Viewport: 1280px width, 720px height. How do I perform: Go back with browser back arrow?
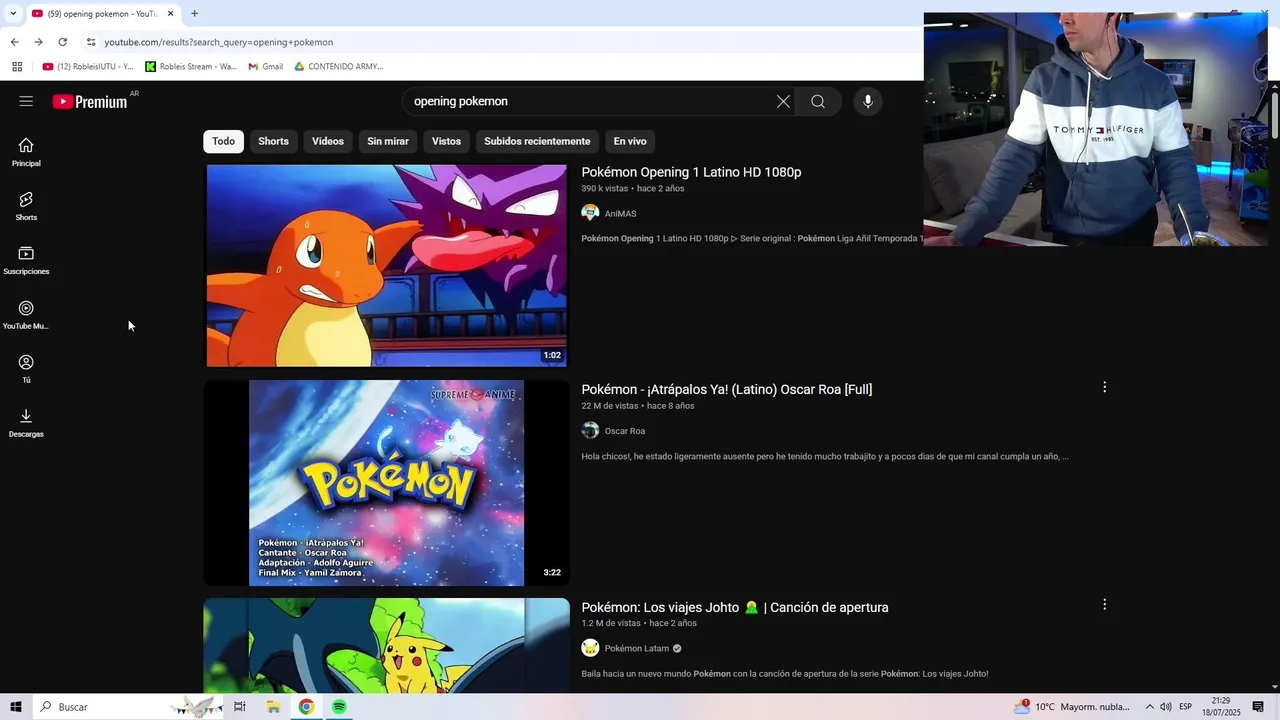tap(14, 42)
